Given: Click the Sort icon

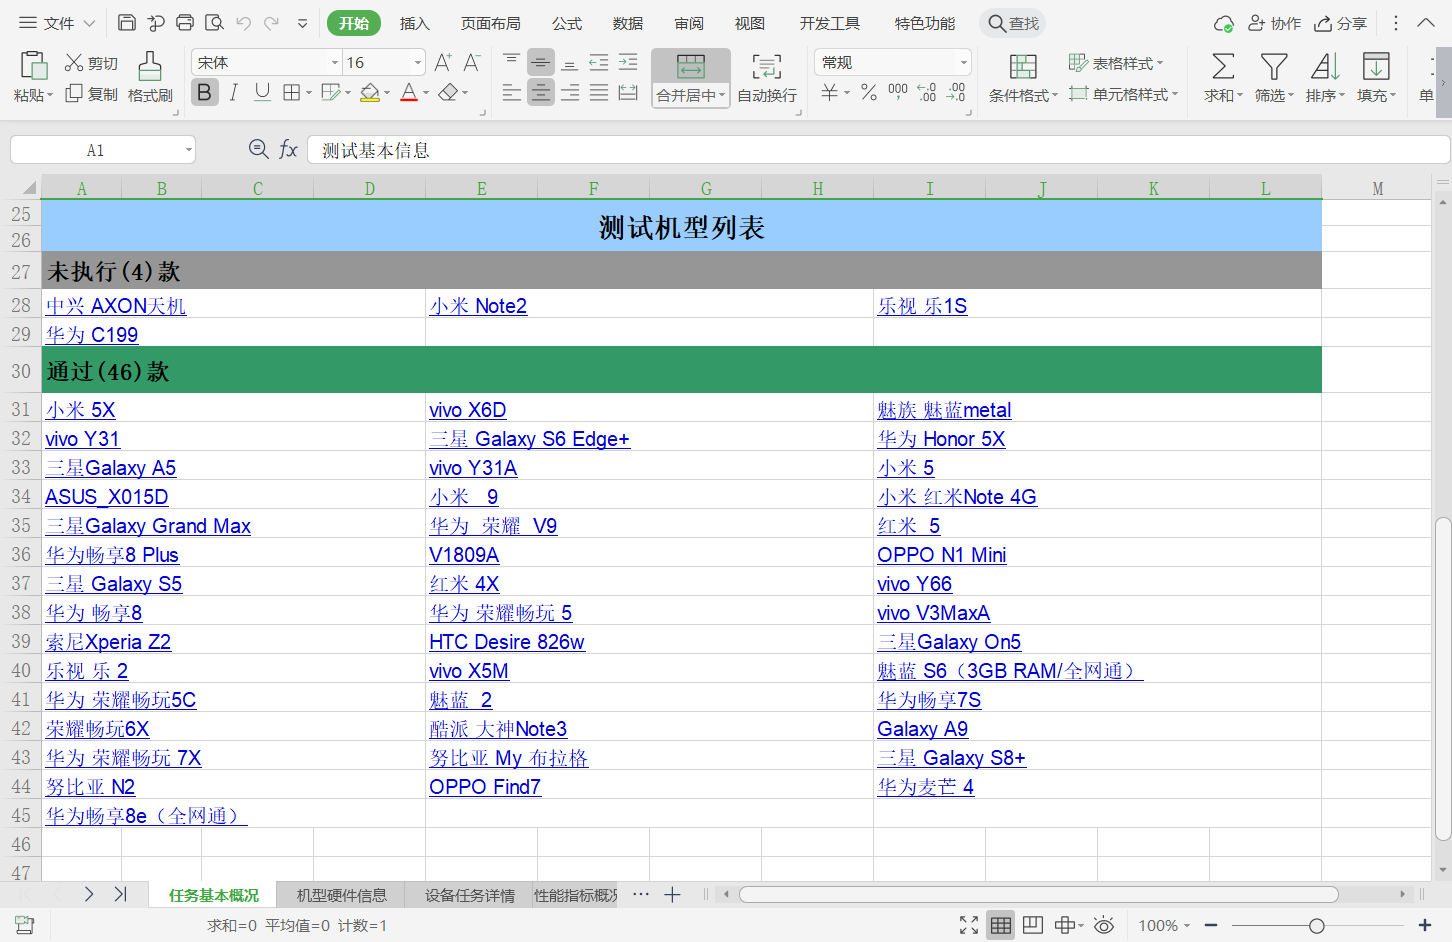Looking at the screenshot, I should (x=1324, y=66).
